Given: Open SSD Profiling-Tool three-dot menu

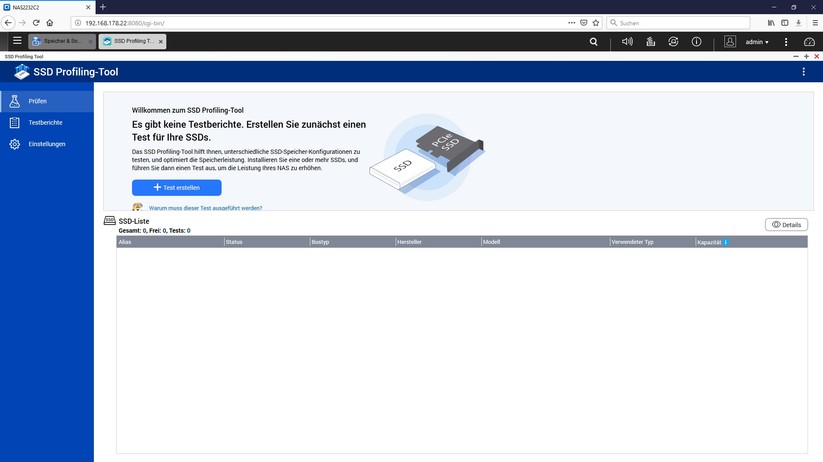Looking at the screenshot, I should point(803,72).
